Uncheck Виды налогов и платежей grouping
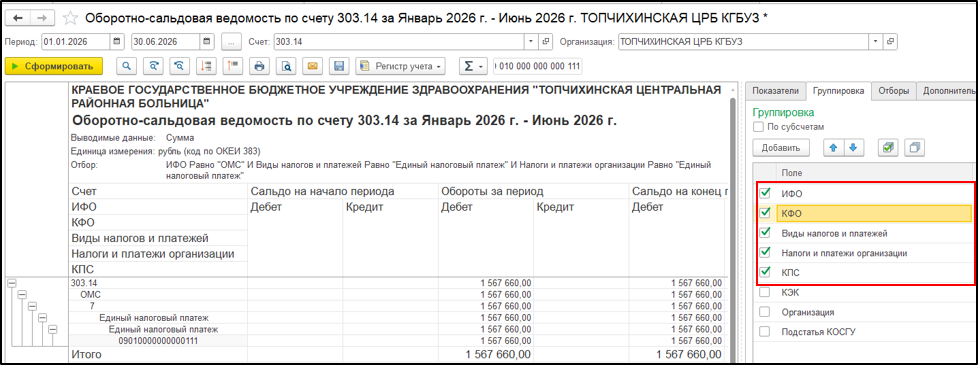This screenshot has width=978, height=365. pos(765,233)
